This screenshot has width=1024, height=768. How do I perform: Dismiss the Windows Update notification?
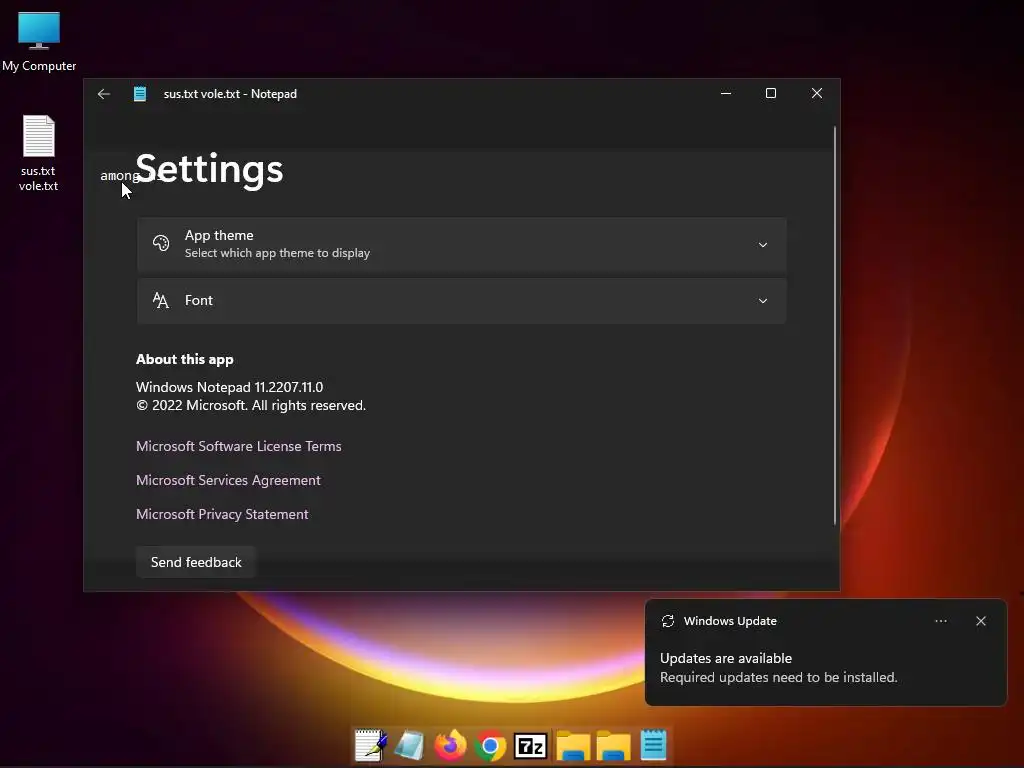(981, 621)
